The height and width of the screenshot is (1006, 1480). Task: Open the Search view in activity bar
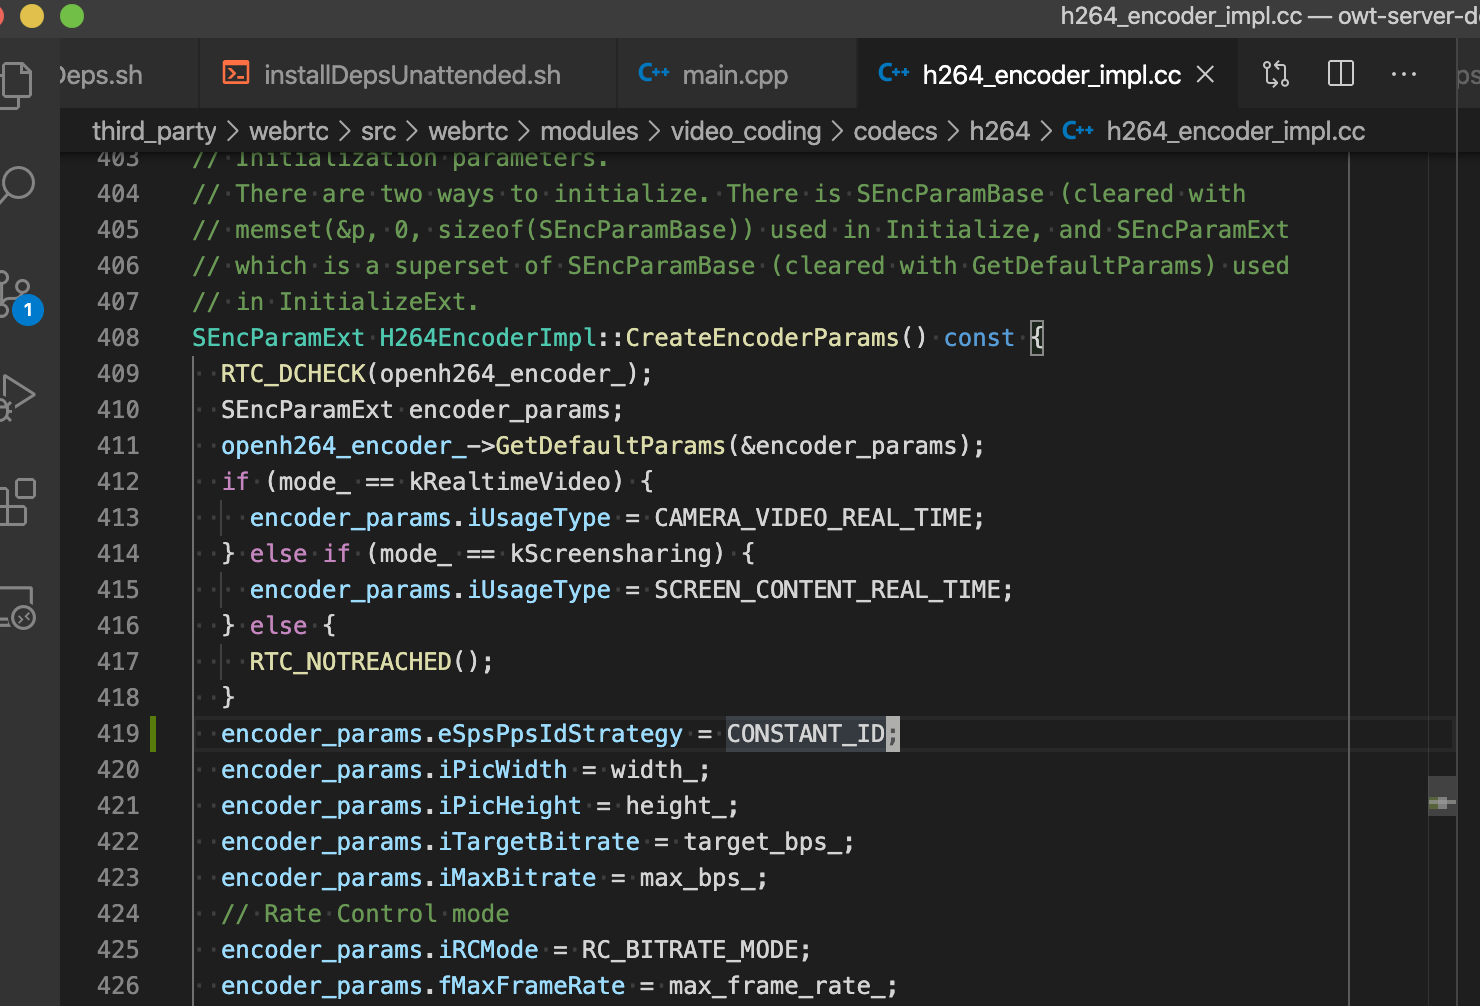[x=17, y=185]
